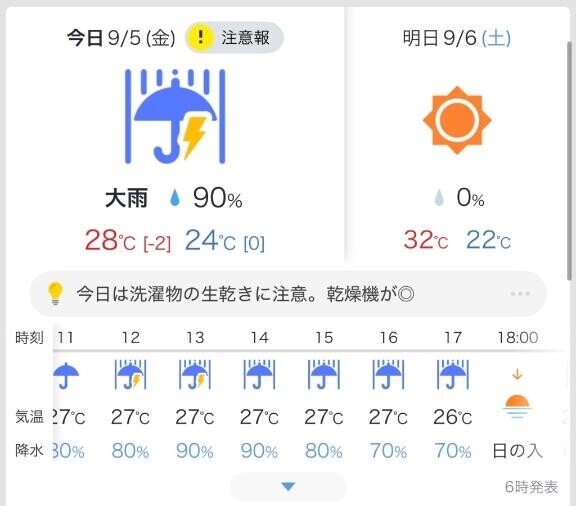The image size is (576, 506).
Task: Click tomorrow's 0% precipitation raindrop
Action: [439, 197]
